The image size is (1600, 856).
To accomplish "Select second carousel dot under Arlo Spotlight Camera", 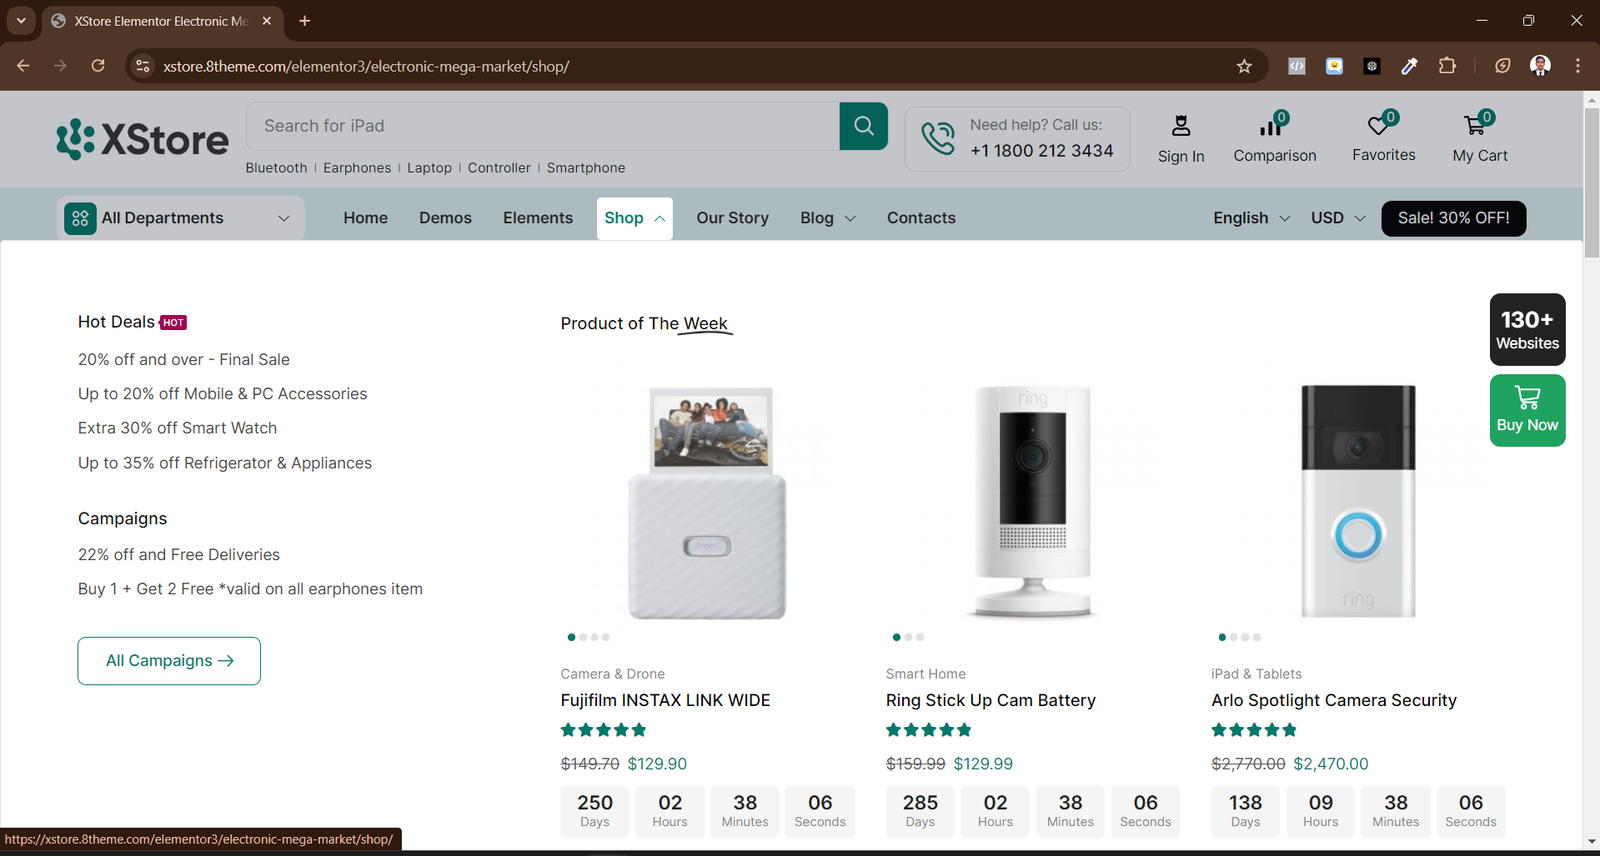I will pos(1234,637).
